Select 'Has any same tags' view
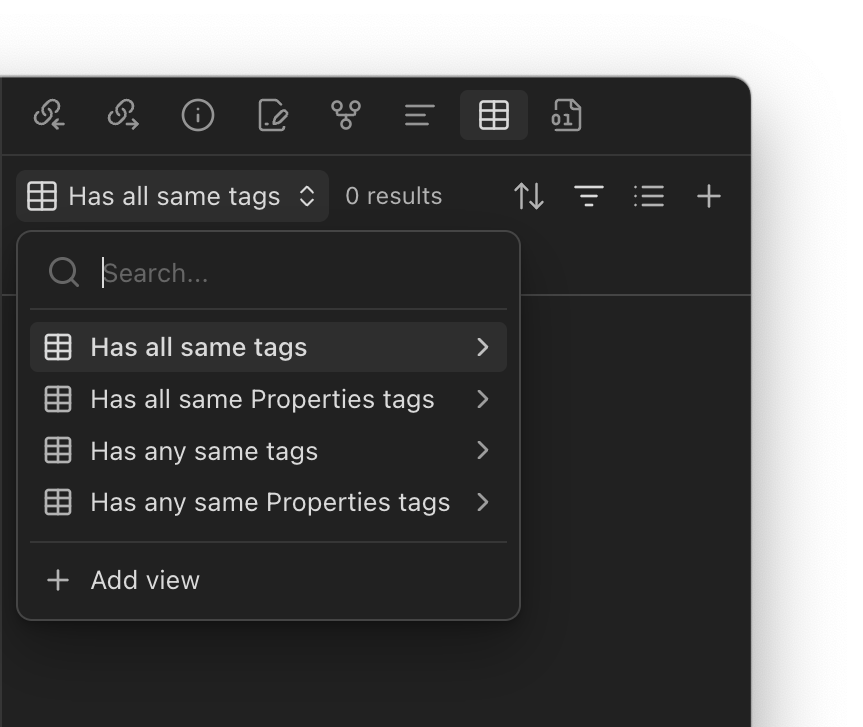Screen dimensions: 863x727 [x=204, y=451]
